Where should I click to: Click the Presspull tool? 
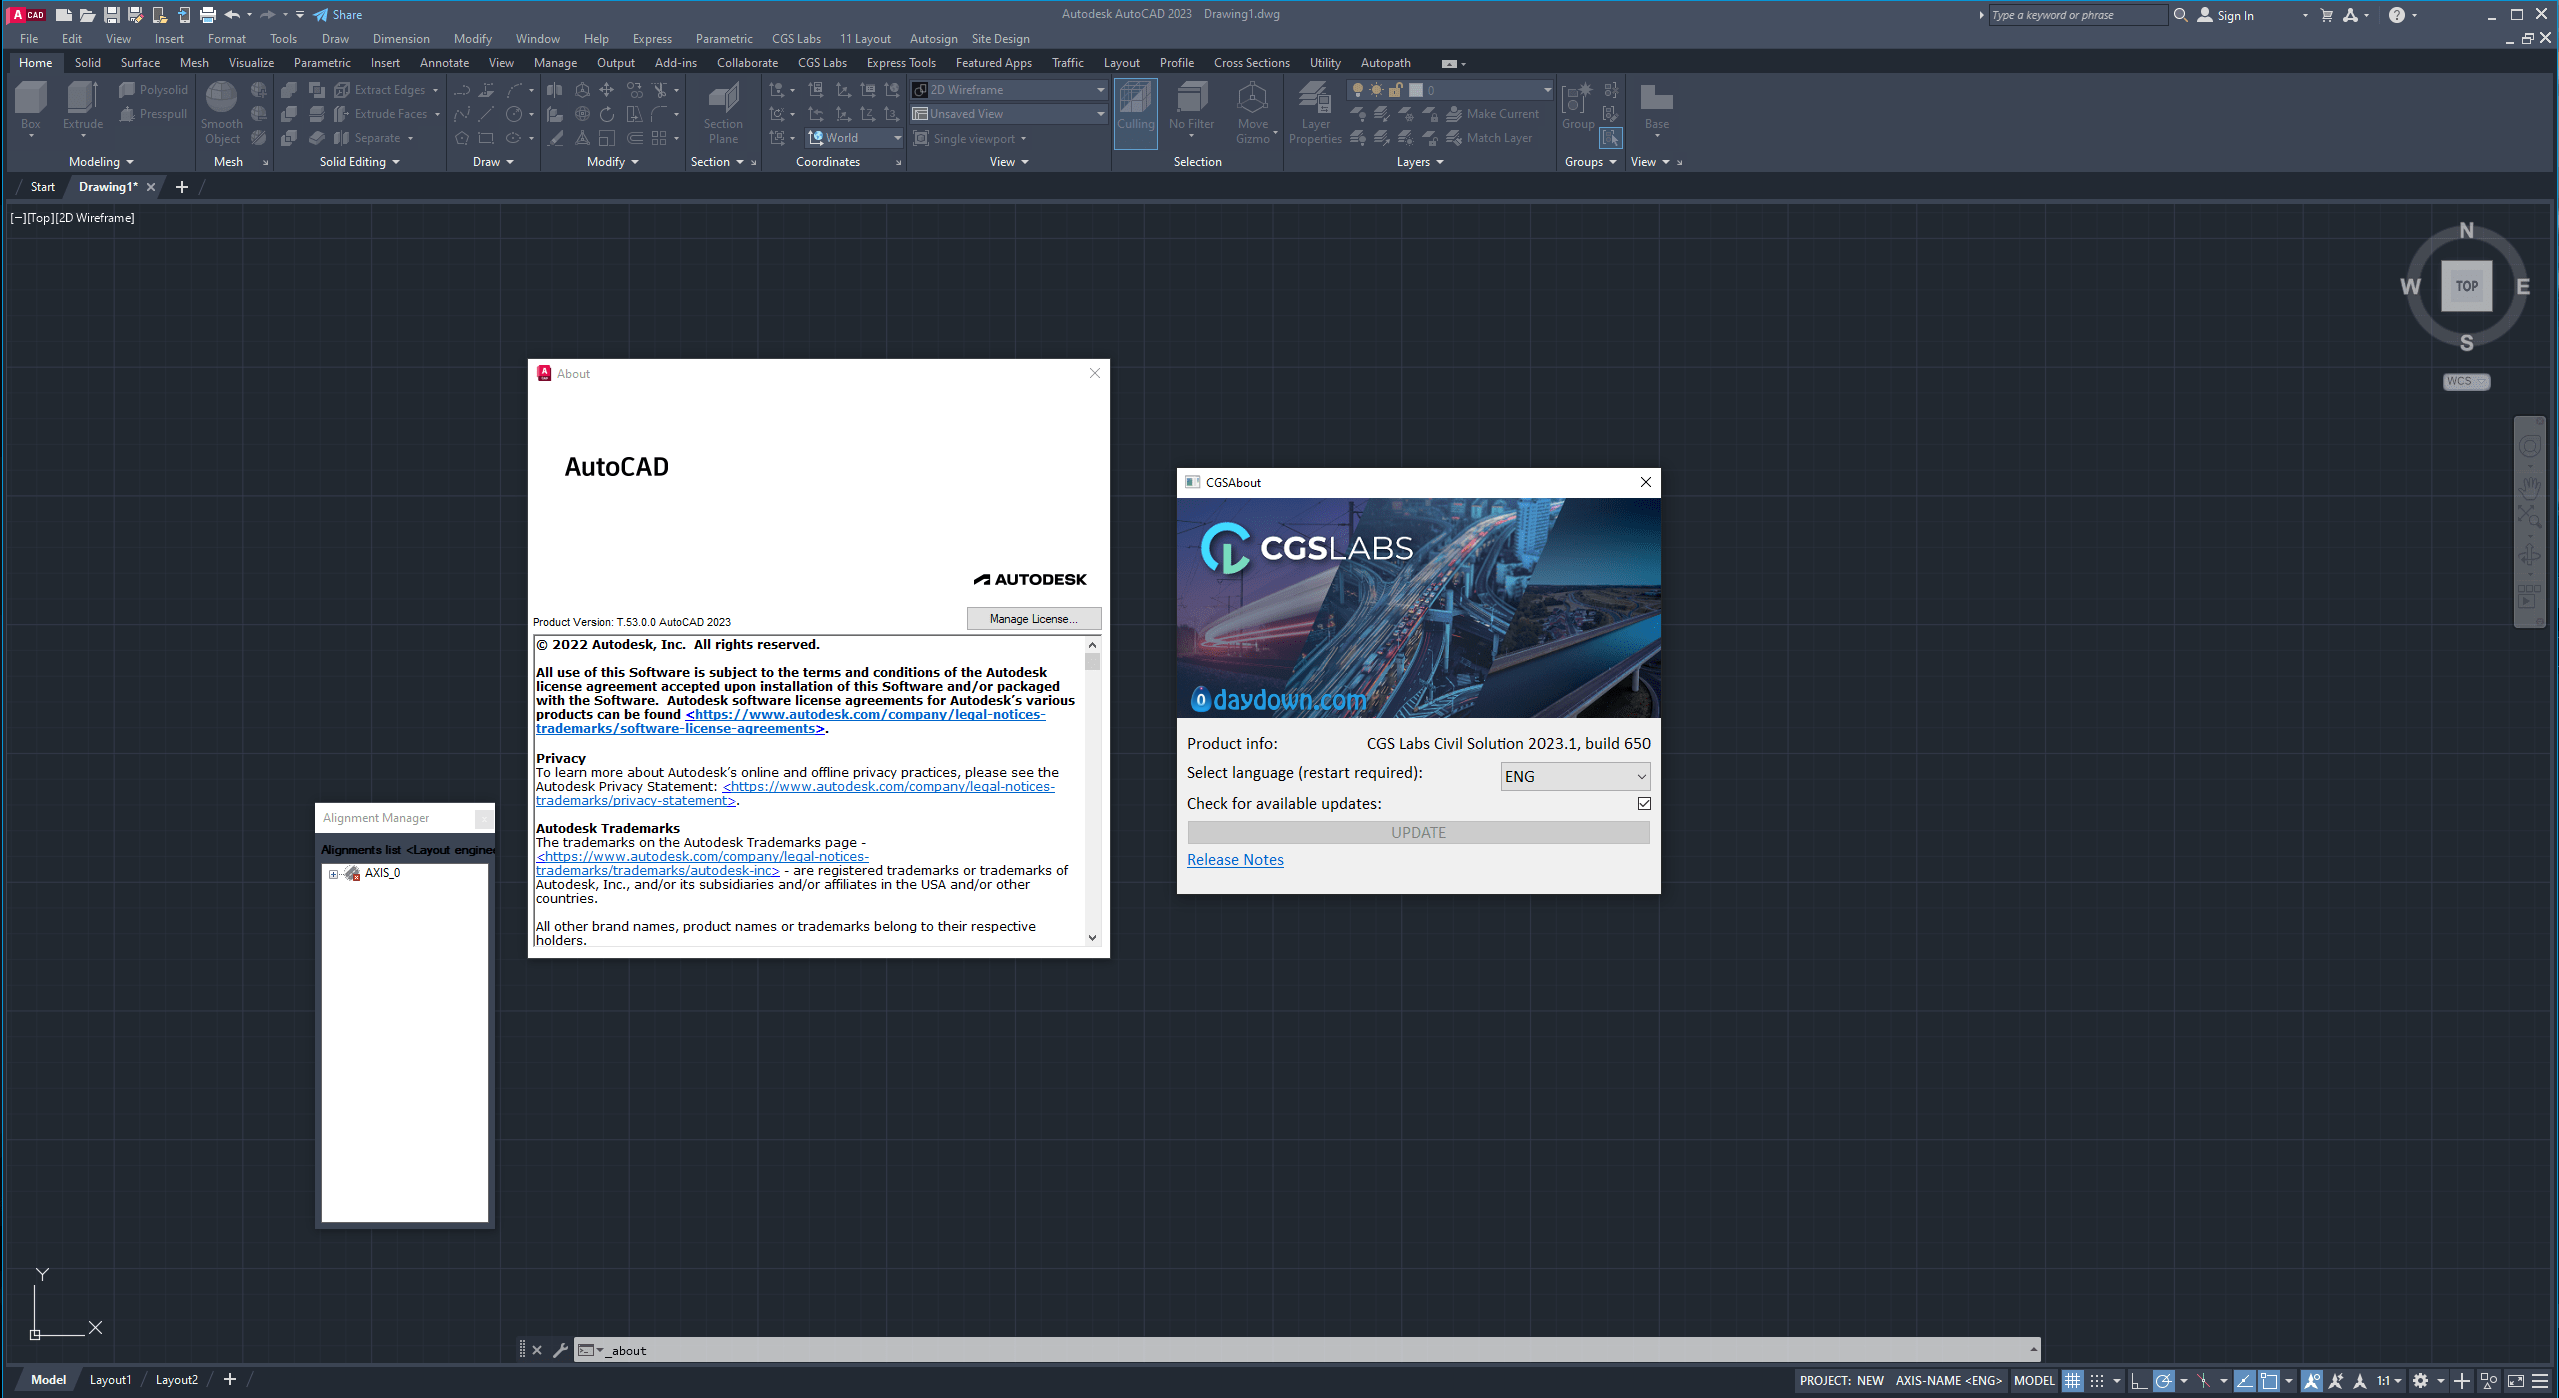click(x=153, y=114)
